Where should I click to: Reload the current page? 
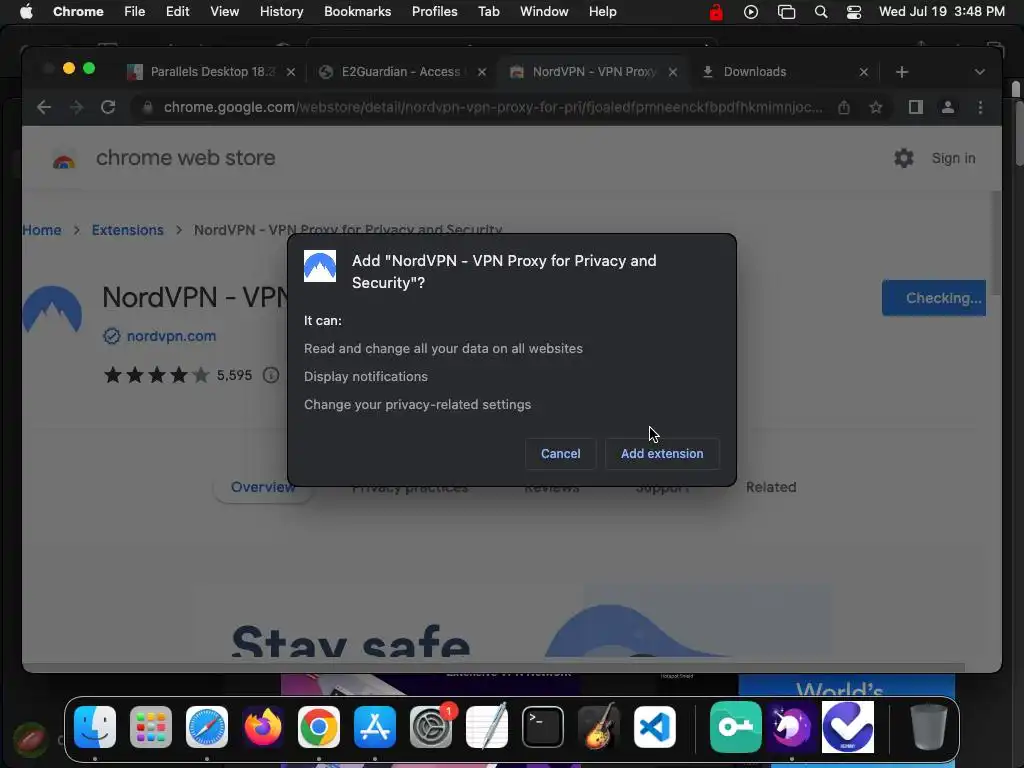tap(108, 107)
